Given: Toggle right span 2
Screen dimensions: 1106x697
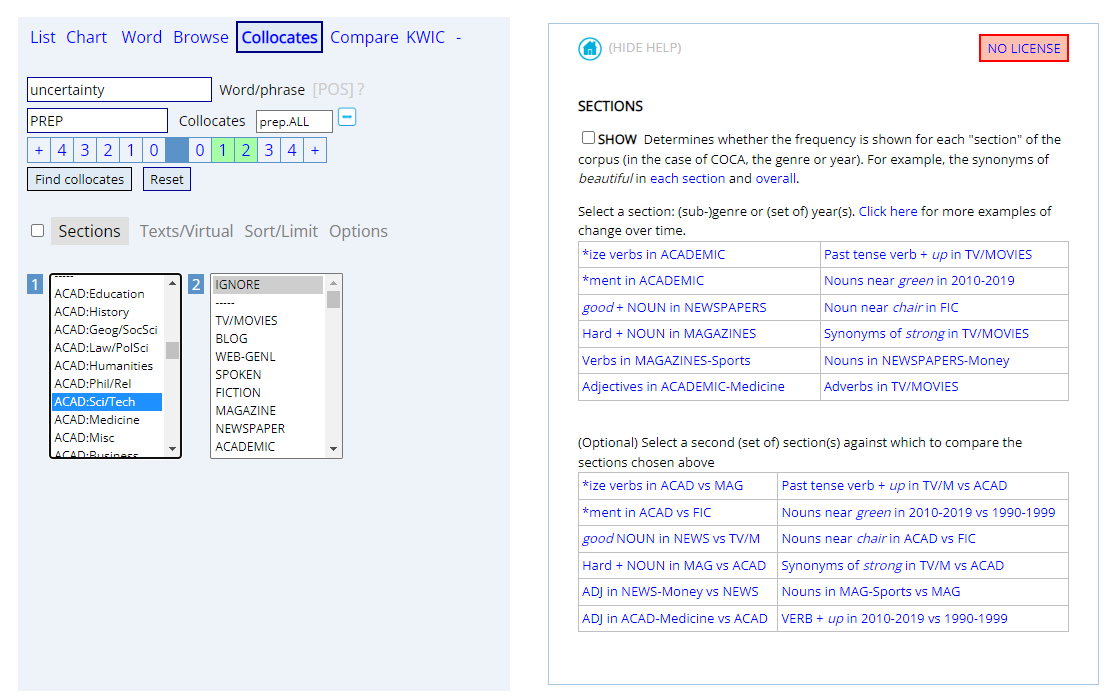Looking at the screenshot, I should click(x=245, y=150).
